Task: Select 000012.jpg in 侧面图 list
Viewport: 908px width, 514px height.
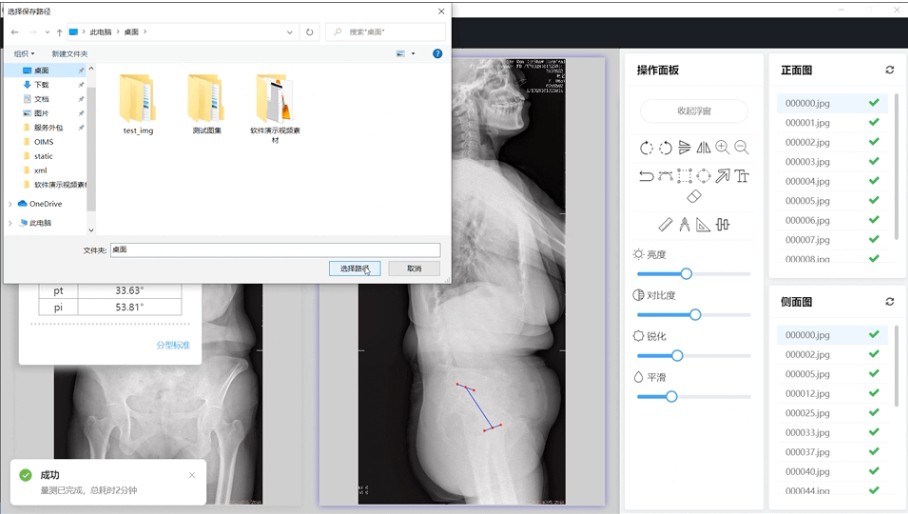Action: (832, 394)
